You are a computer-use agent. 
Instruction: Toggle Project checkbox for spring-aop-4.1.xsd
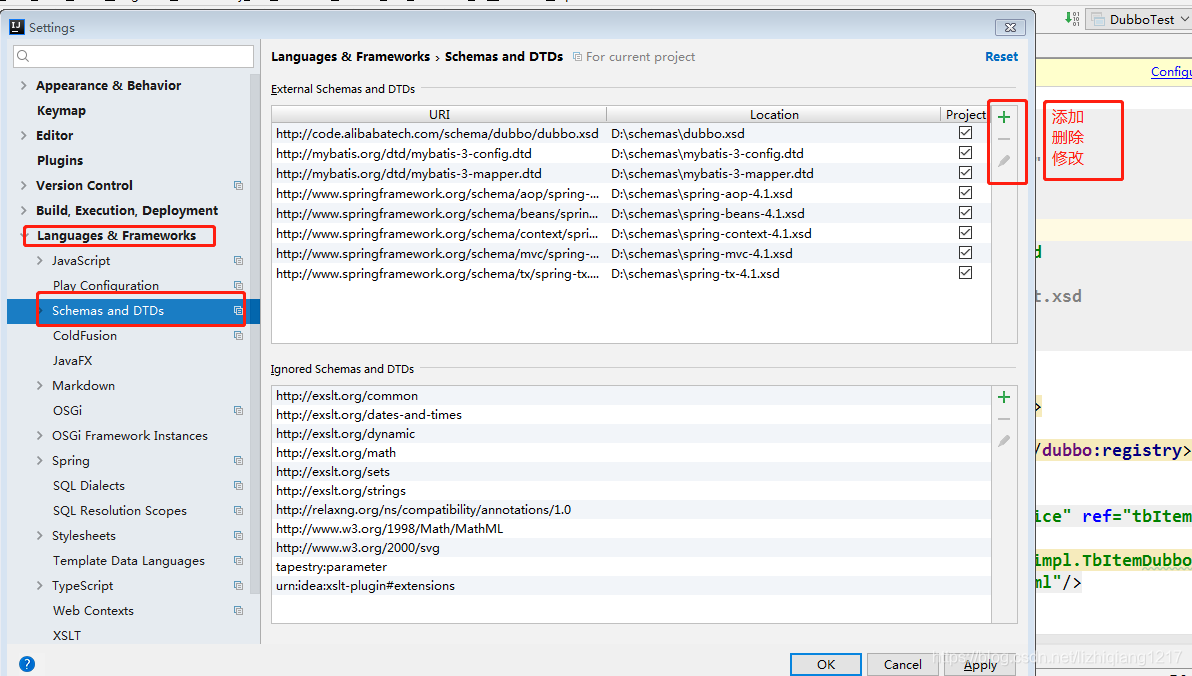pos(965,193)
